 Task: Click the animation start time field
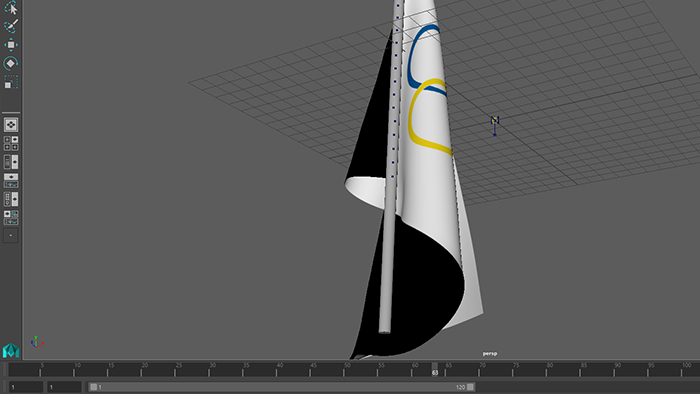[x=26, y=387]
